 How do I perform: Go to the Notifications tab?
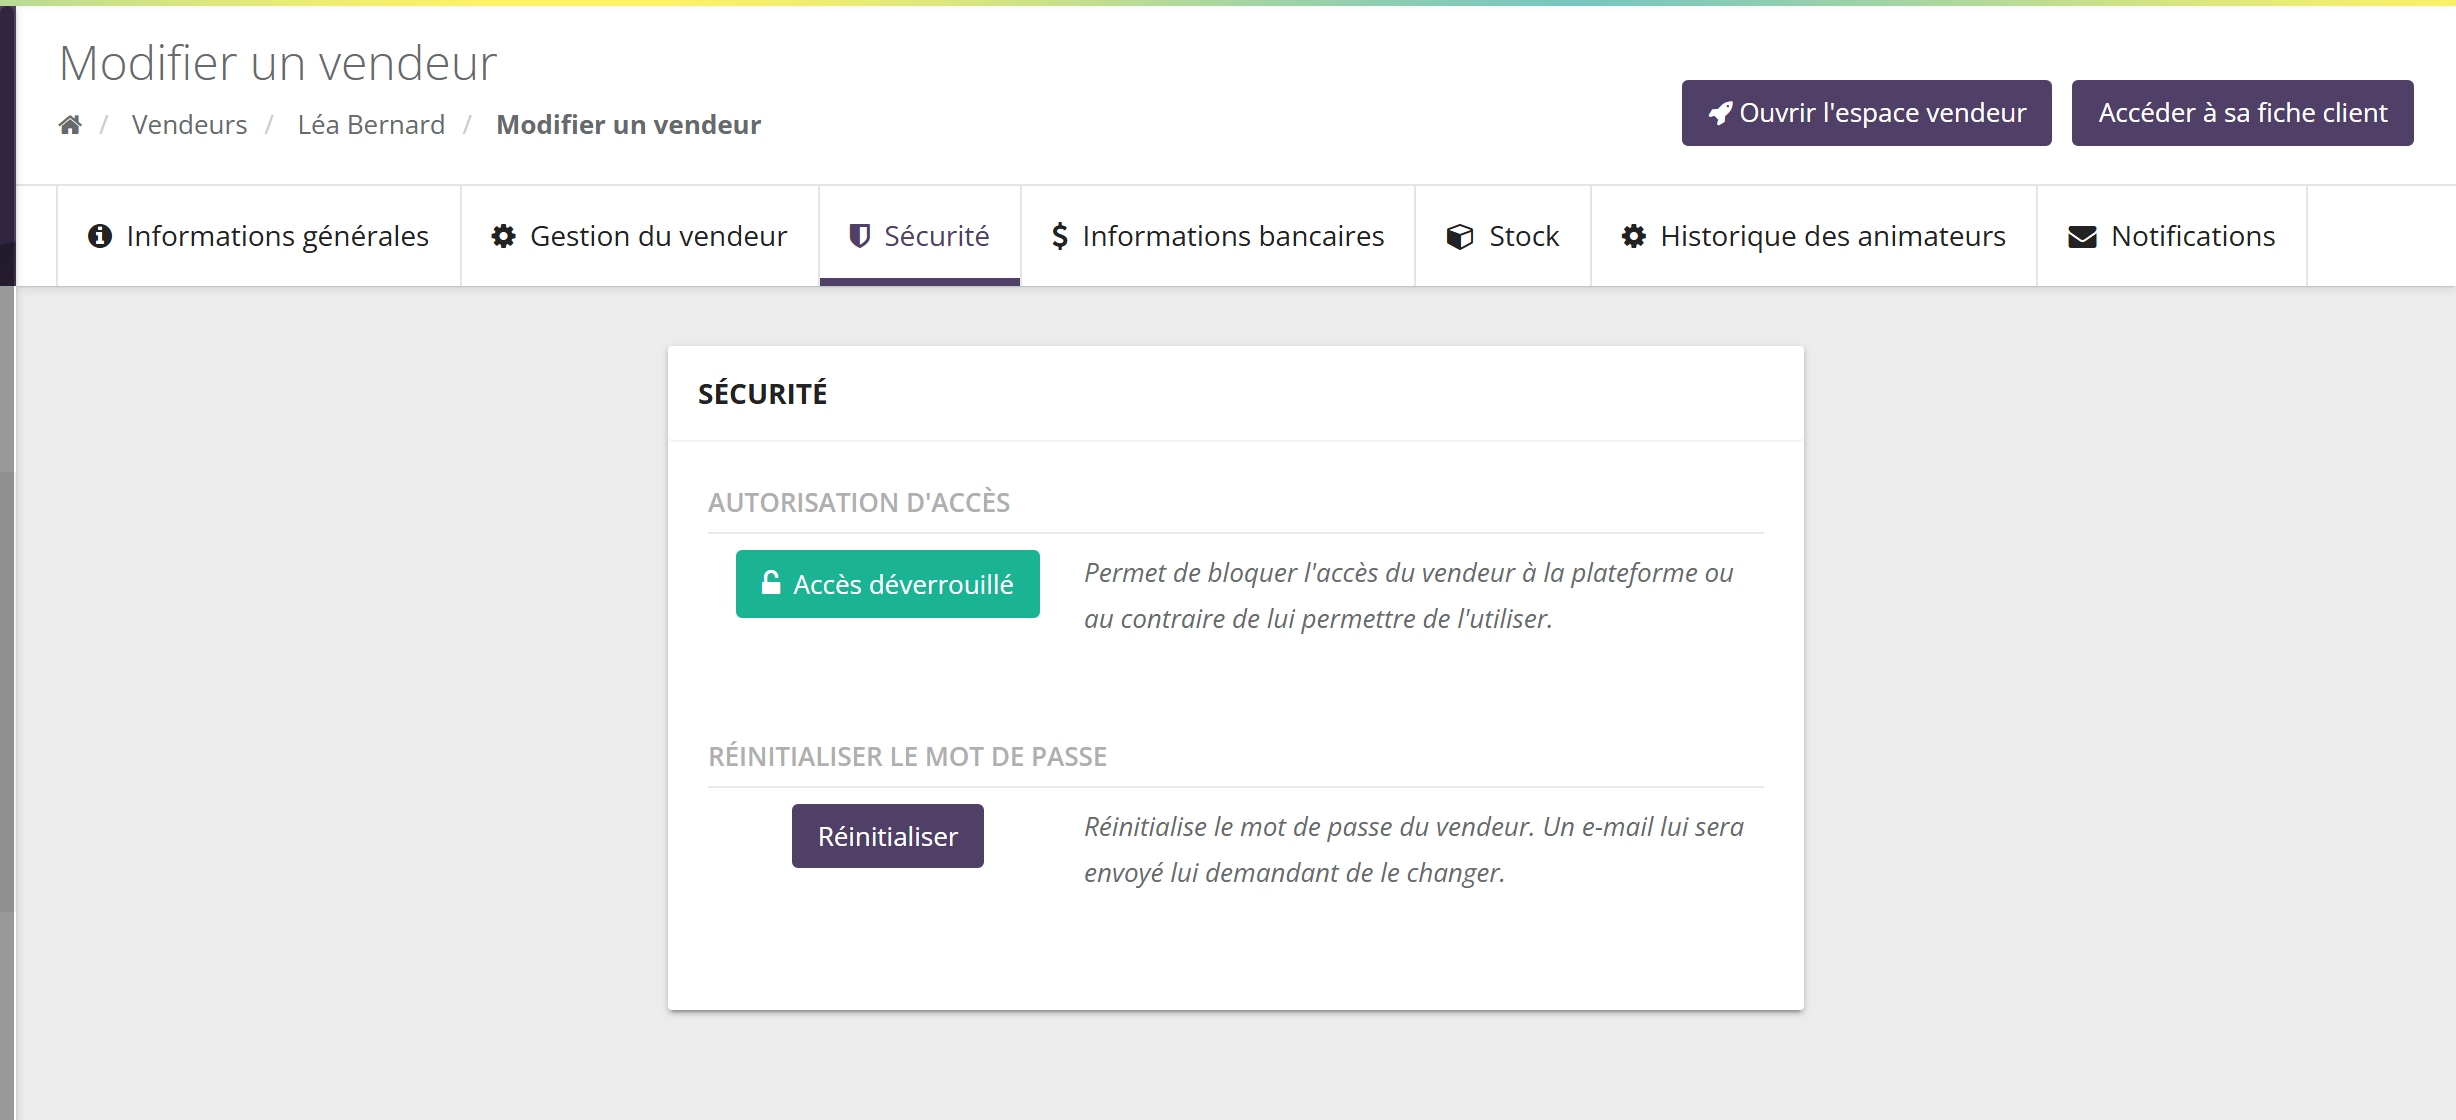[x=2172, y=236]
